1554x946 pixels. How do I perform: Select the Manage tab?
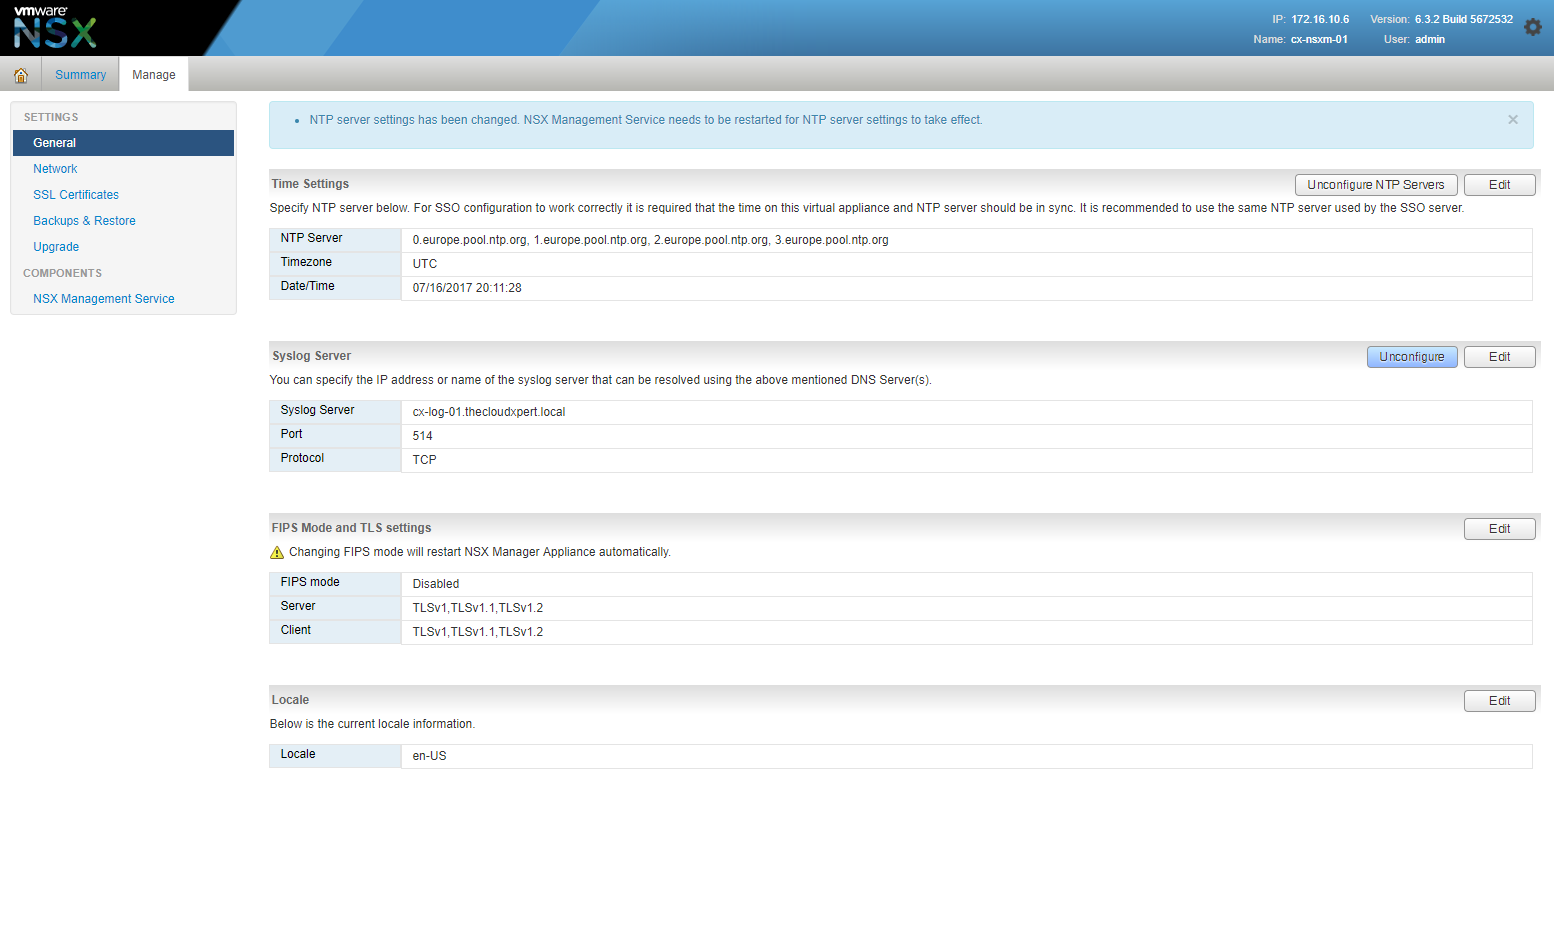pyautogui.click(x=153, y=75)
